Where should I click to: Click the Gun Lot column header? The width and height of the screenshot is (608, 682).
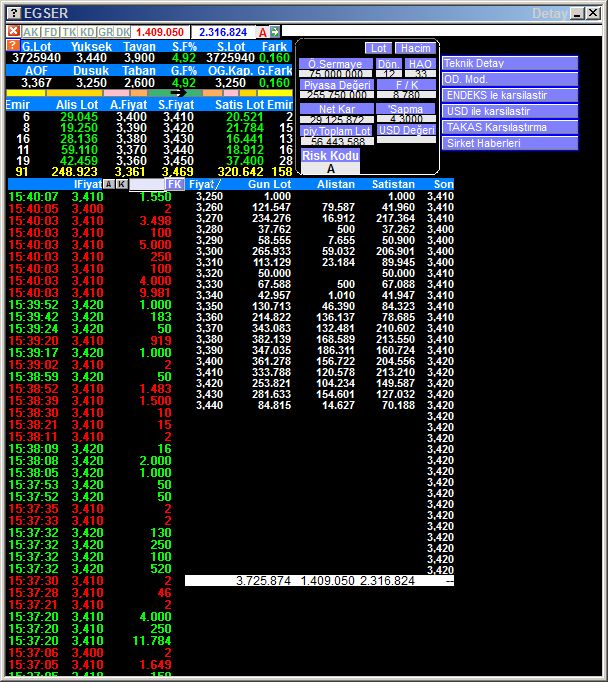coord(269,184)
